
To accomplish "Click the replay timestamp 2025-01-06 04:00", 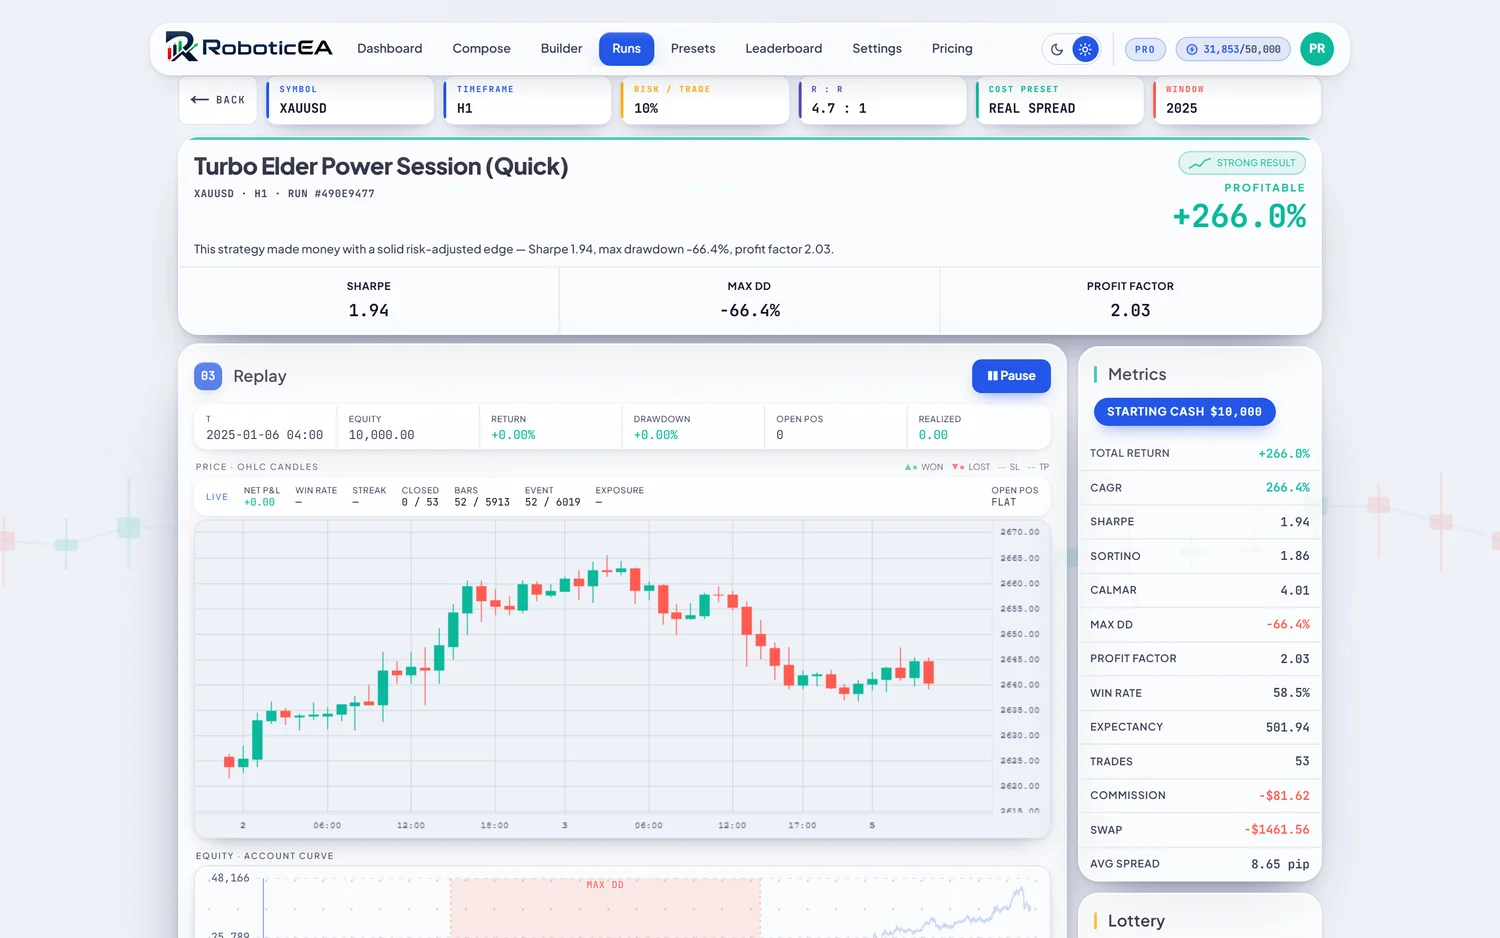I will click(265, 435).
